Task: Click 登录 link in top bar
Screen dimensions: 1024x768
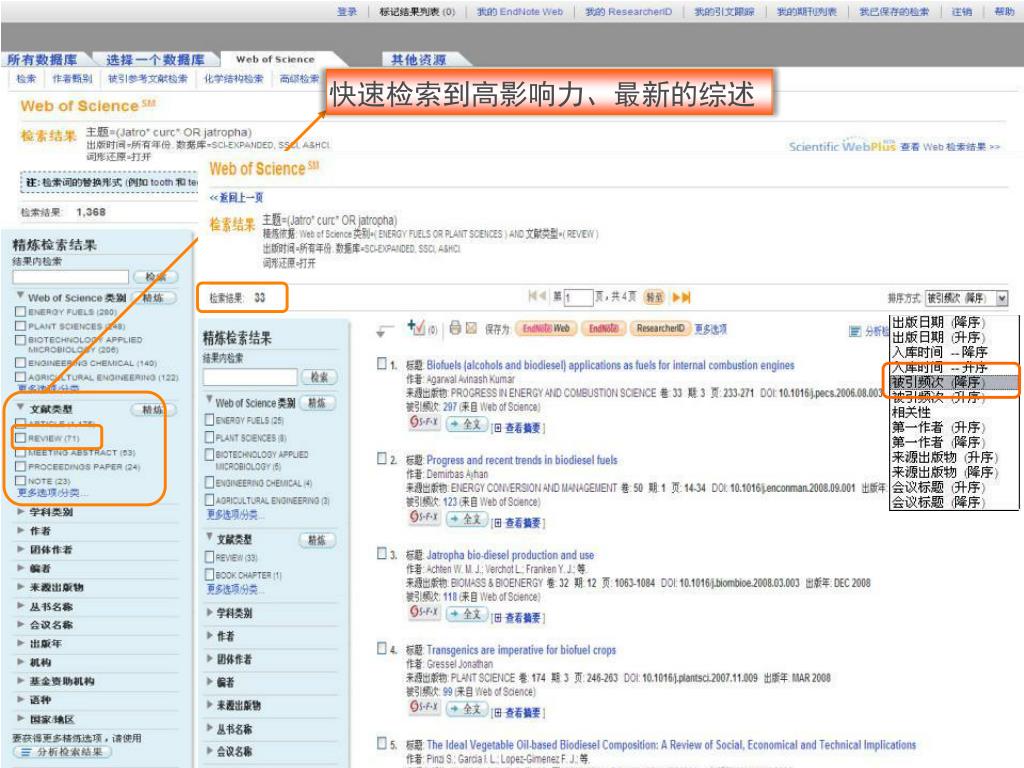Action: coord(347,11)
